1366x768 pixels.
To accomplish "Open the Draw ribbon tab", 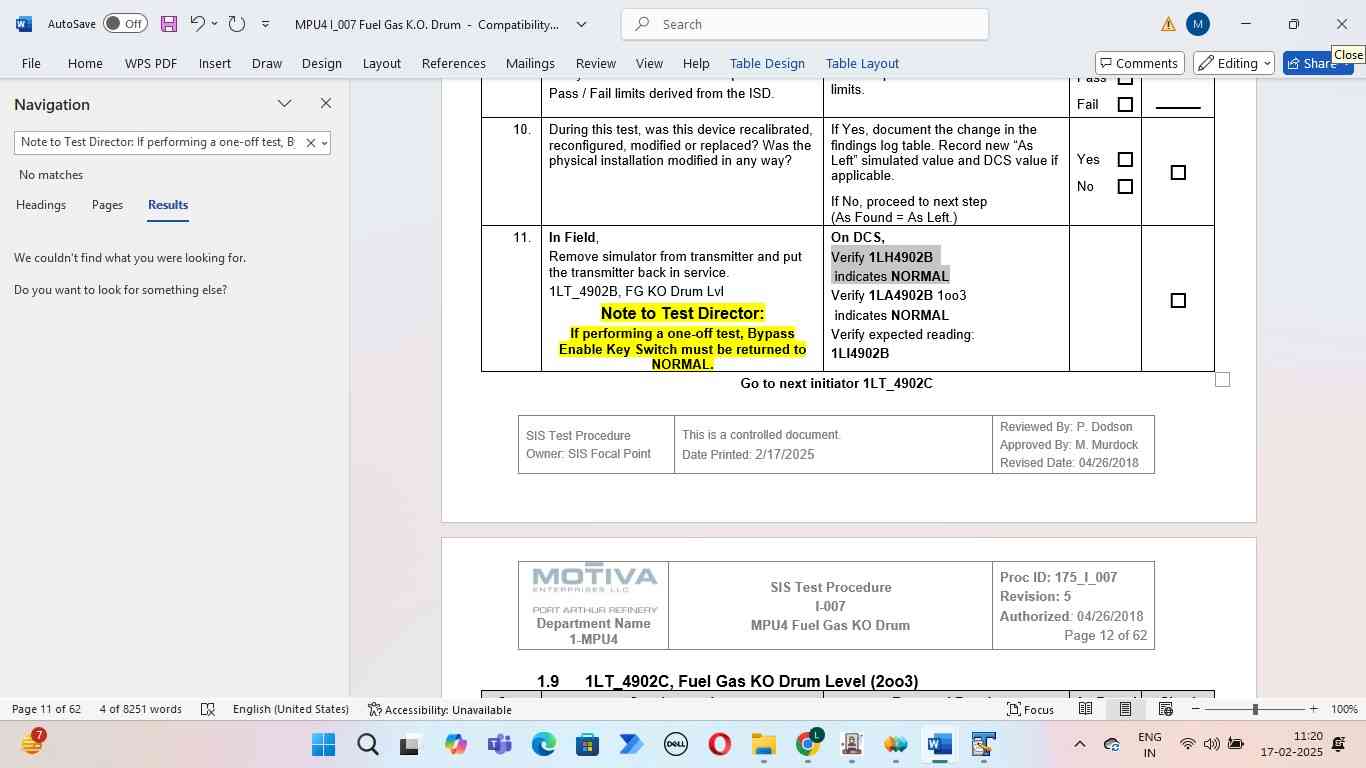I will pyautogui.click(x=267, y=63).
